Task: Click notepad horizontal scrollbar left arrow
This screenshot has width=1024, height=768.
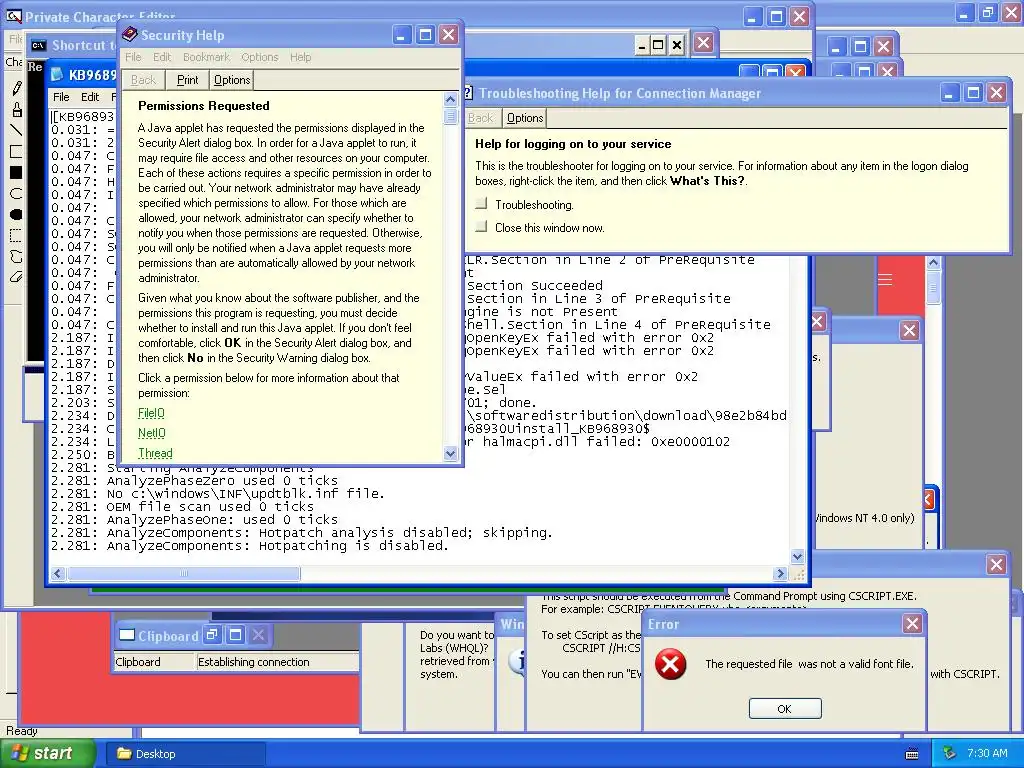Action: (x=58, y=573)
